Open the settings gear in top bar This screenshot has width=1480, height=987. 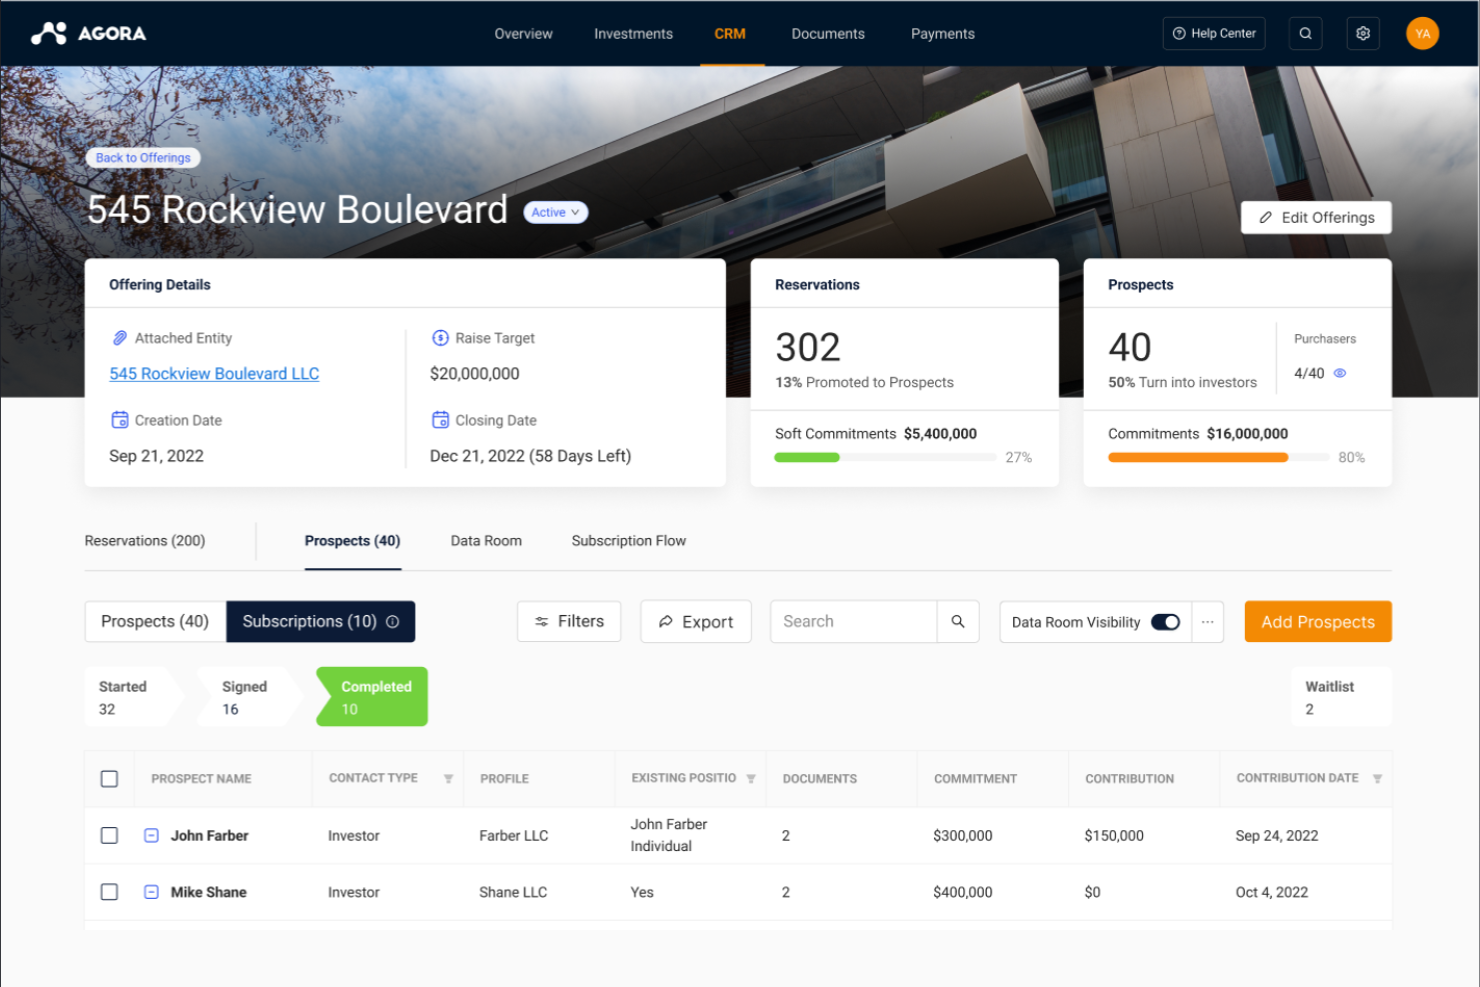pos(1362,33)
